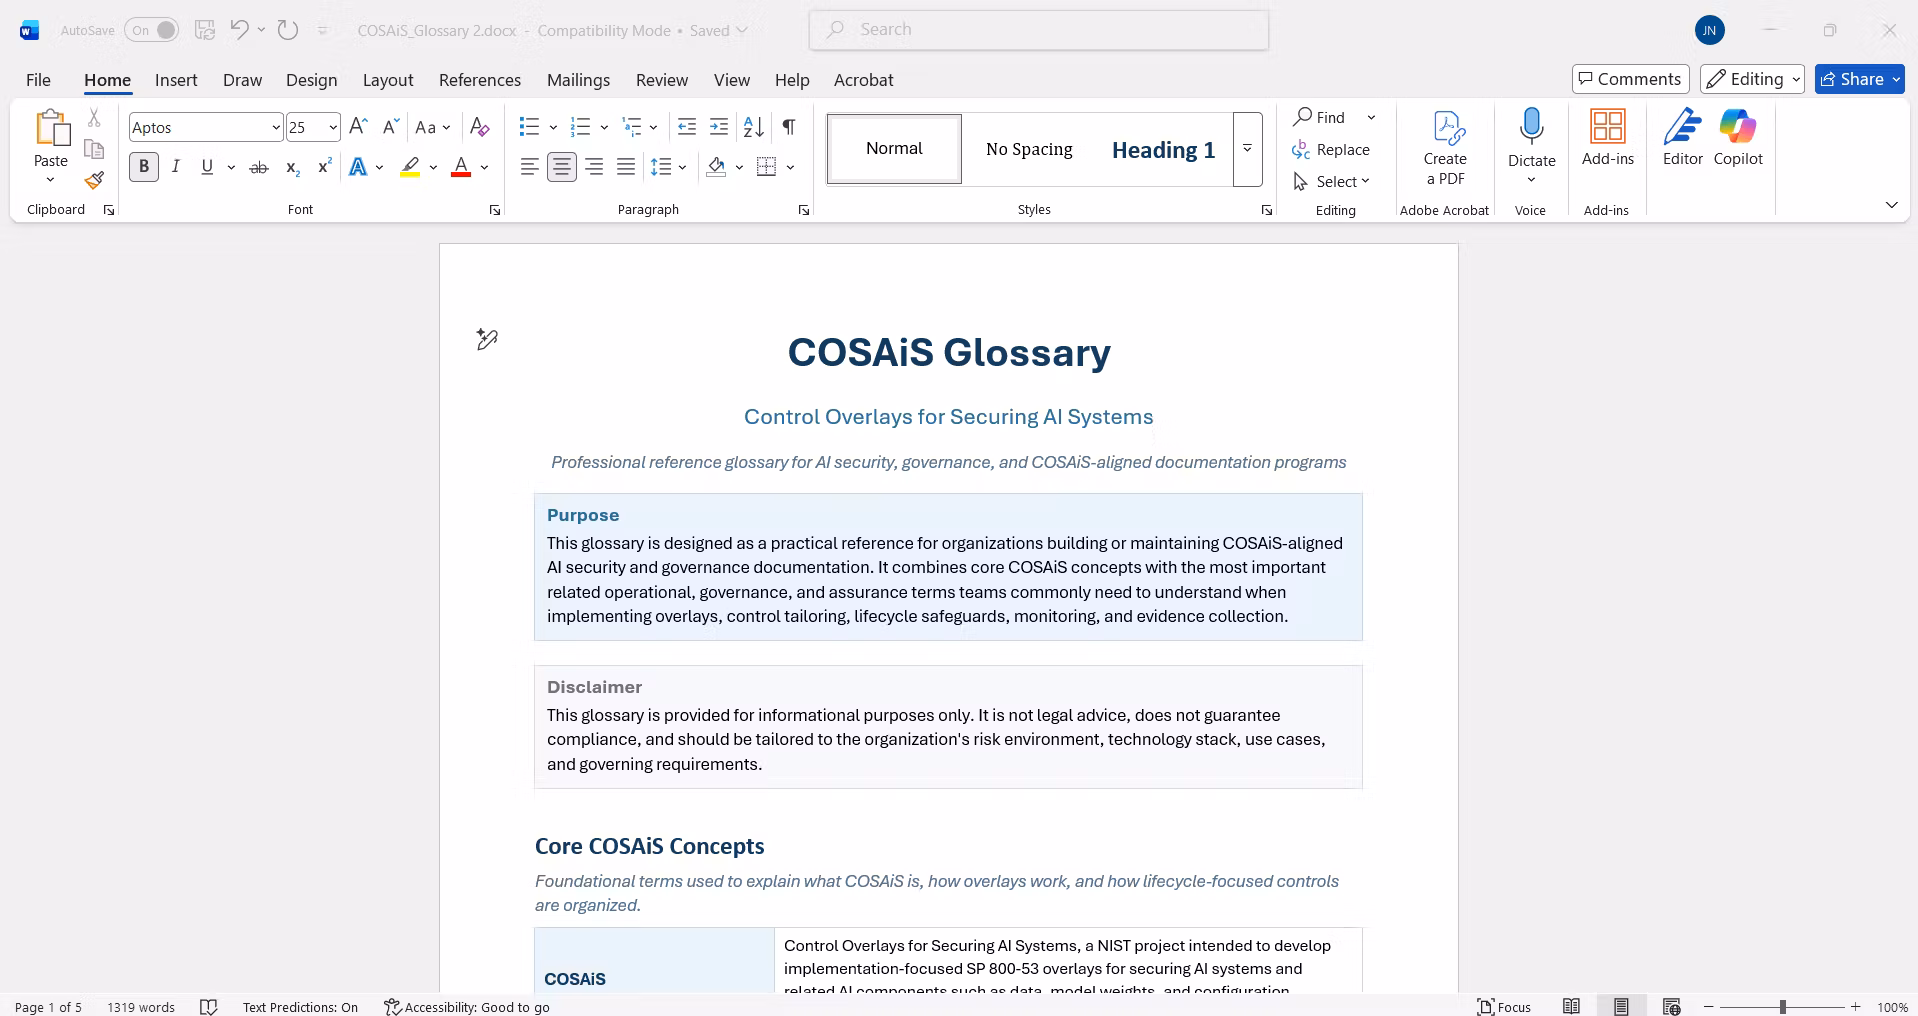Switch to the References tab
This screenshot has height=1016, width=1918.
coord(480,80)
